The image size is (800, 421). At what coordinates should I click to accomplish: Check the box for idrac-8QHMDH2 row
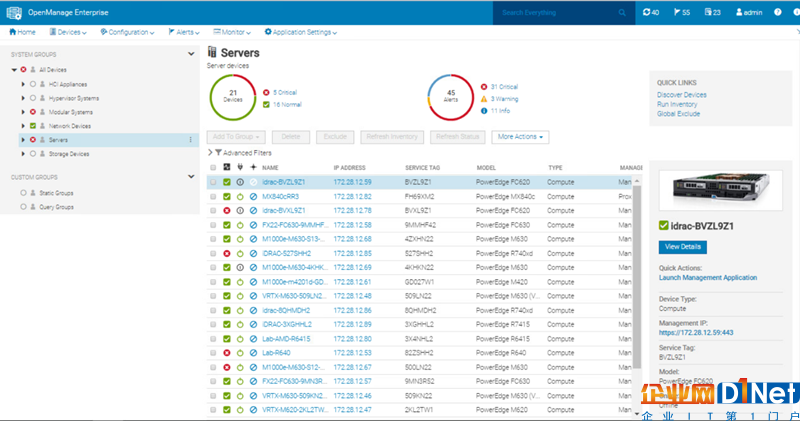pyautogui.click(x=213, y=310)
